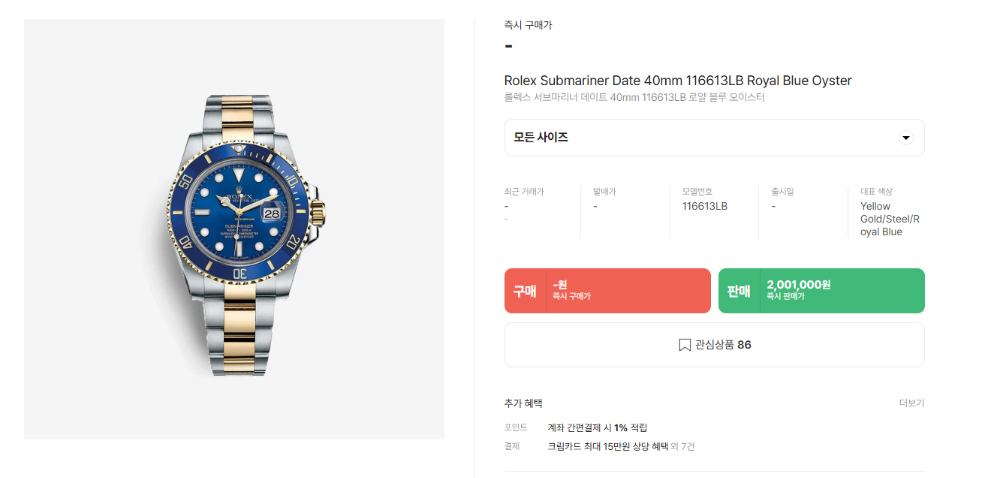Open the 모든 사이즈 size selector
1000x478 pixels.
[714, 138]
